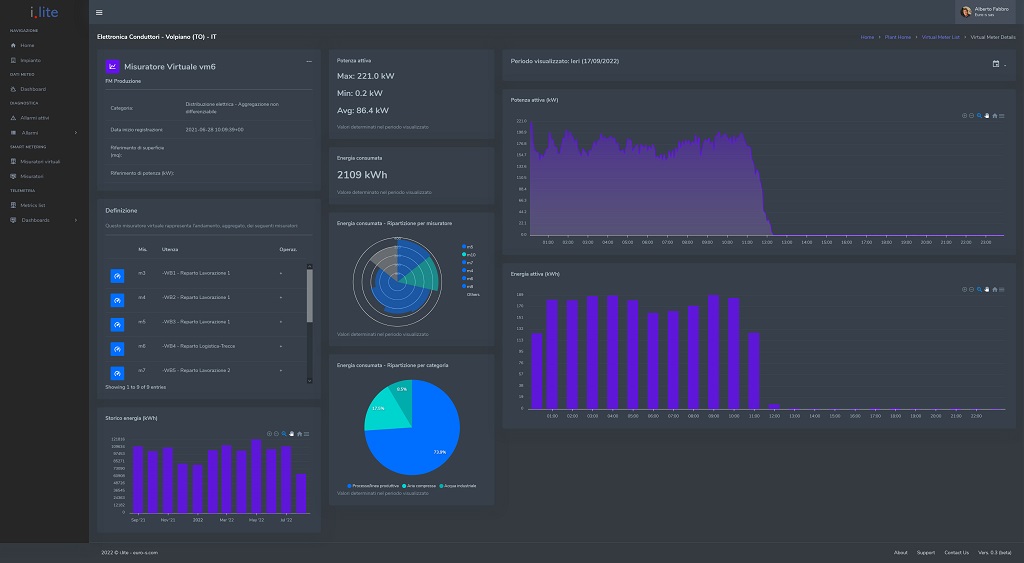Reset zoom with home icon on Storico energia chart

[299, 433]
